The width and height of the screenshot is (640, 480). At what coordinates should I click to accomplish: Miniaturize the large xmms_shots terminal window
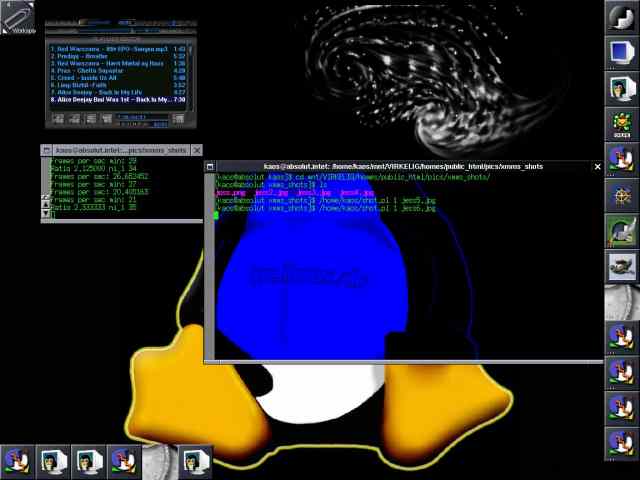(x=210, y=167)
